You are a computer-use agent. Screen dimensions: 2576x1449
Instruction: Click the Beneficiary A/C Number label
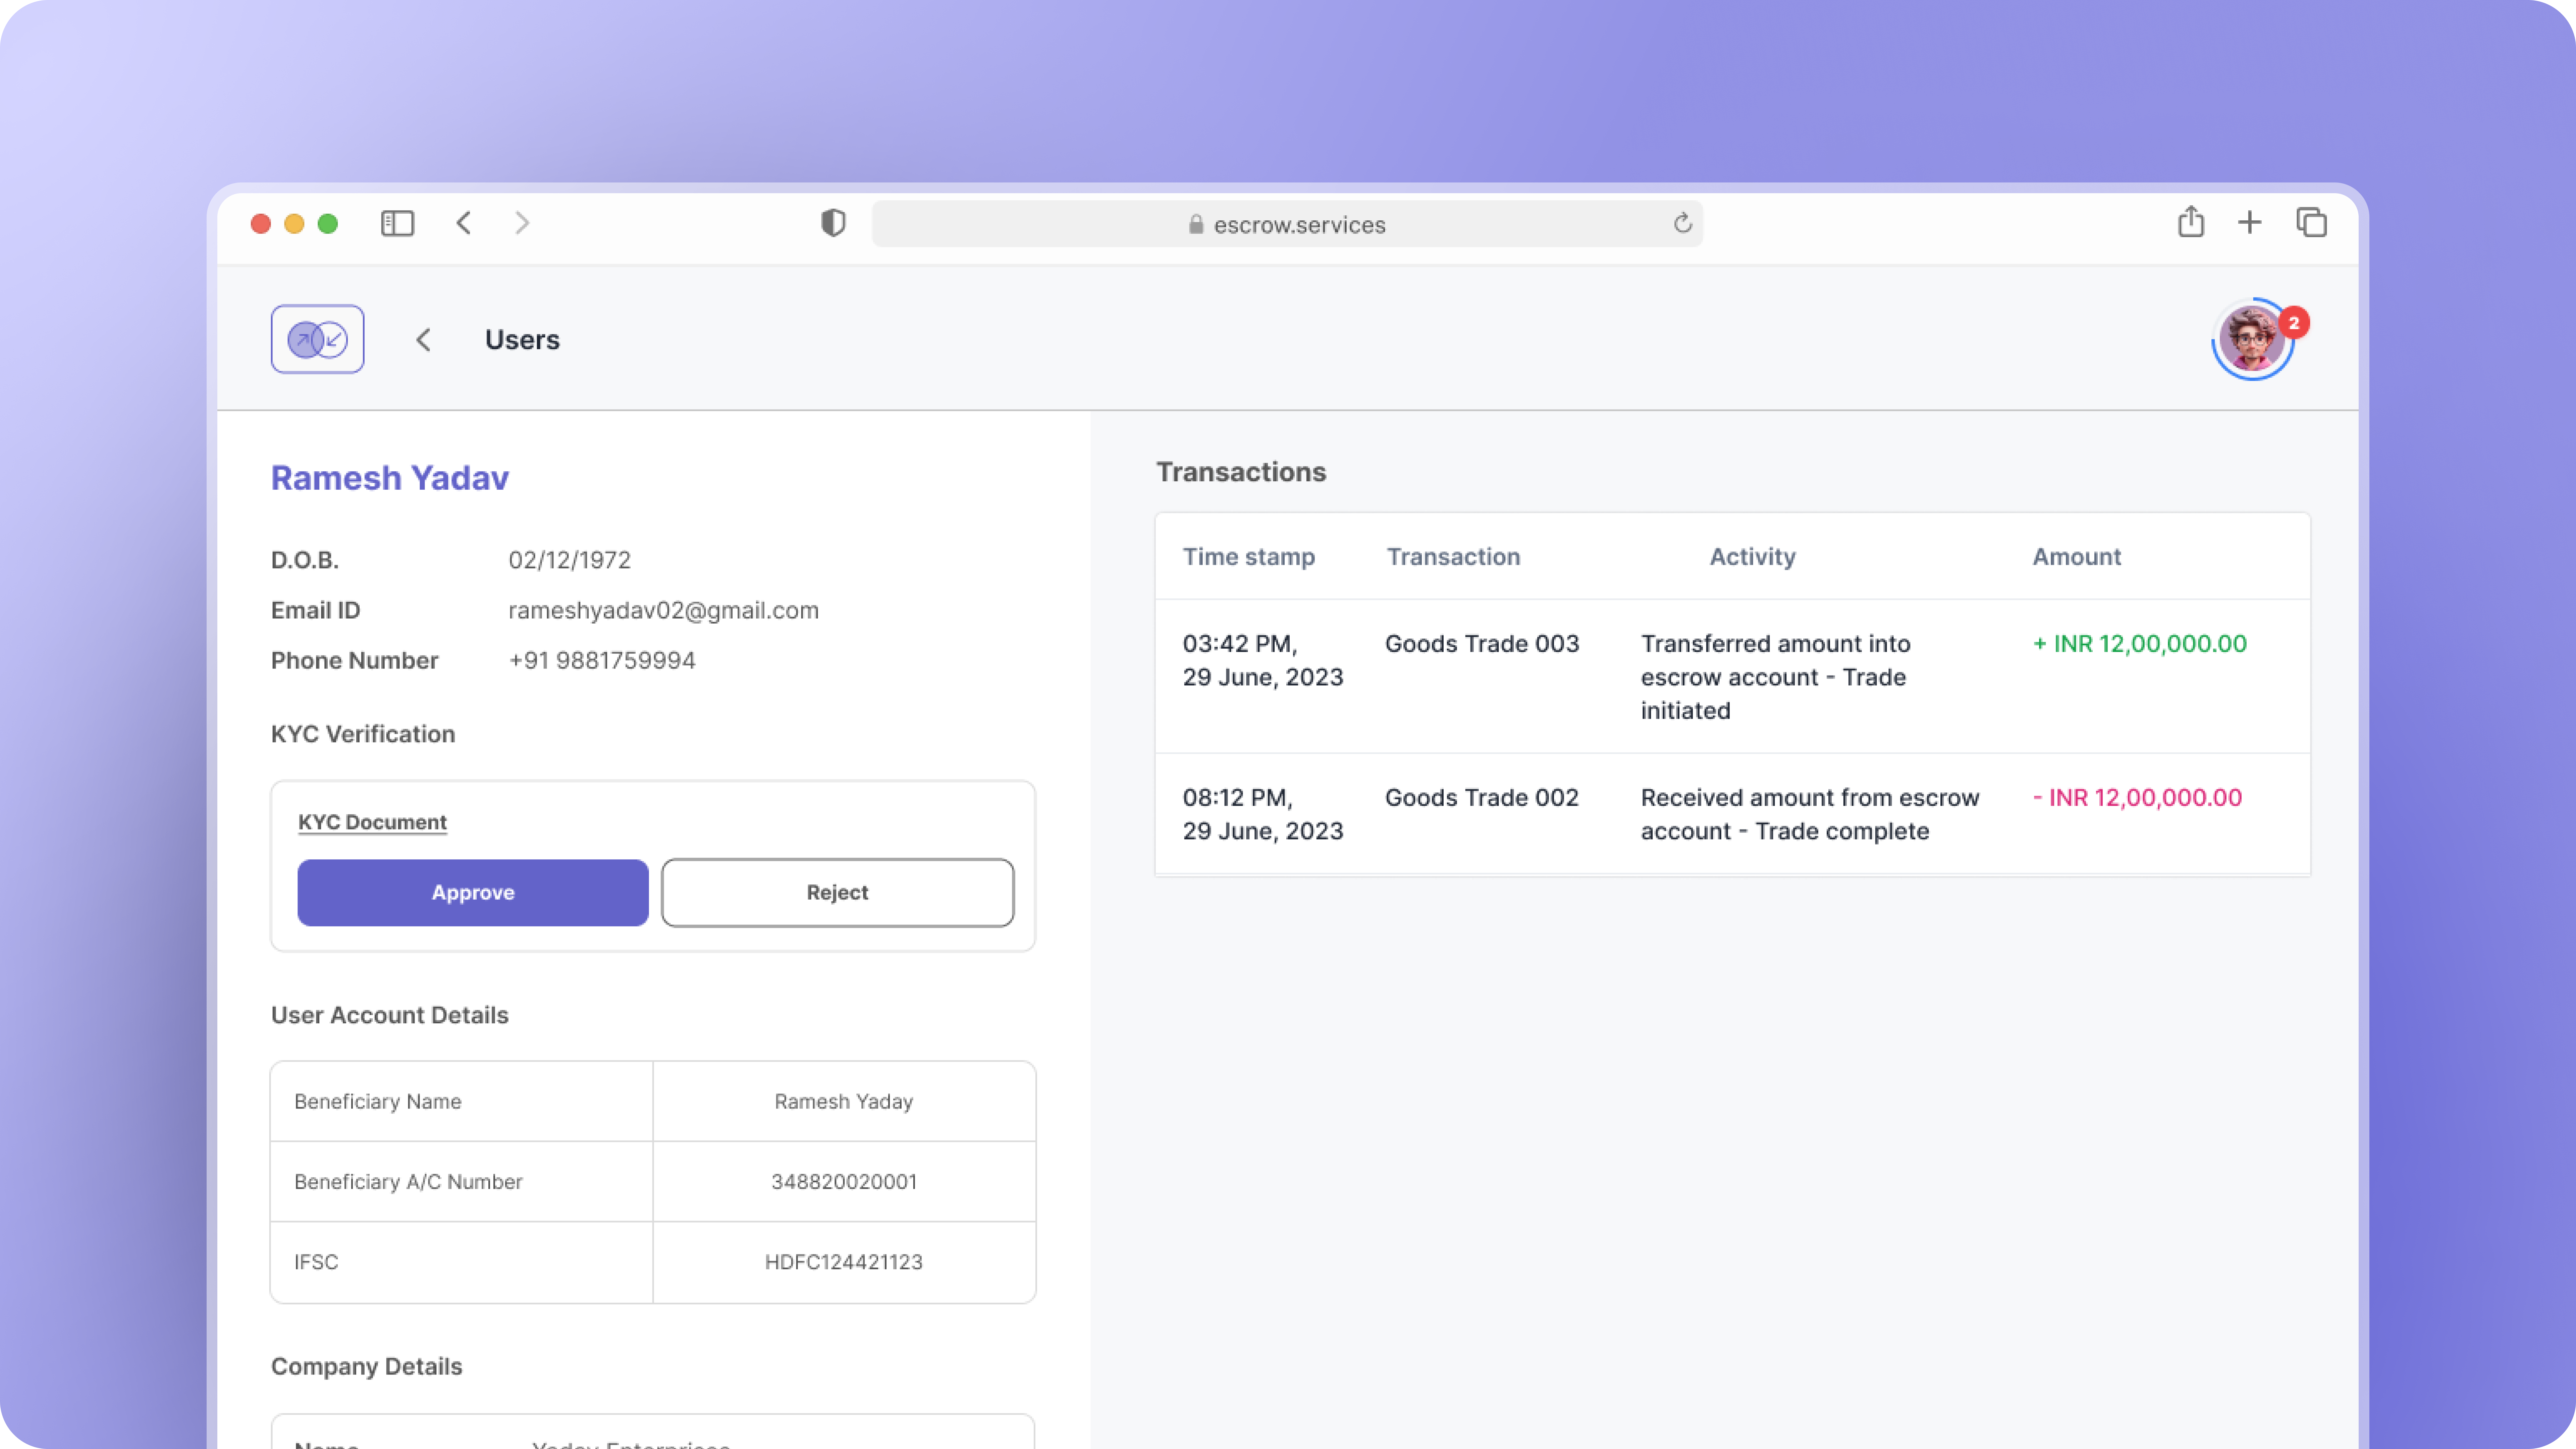pyautogui.click(x=408, y=1182)
